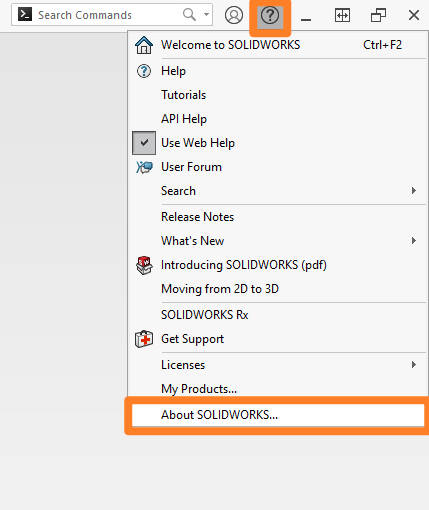Click the home icon beside Welcome to SOLIDWORKS

coord(144,45)
